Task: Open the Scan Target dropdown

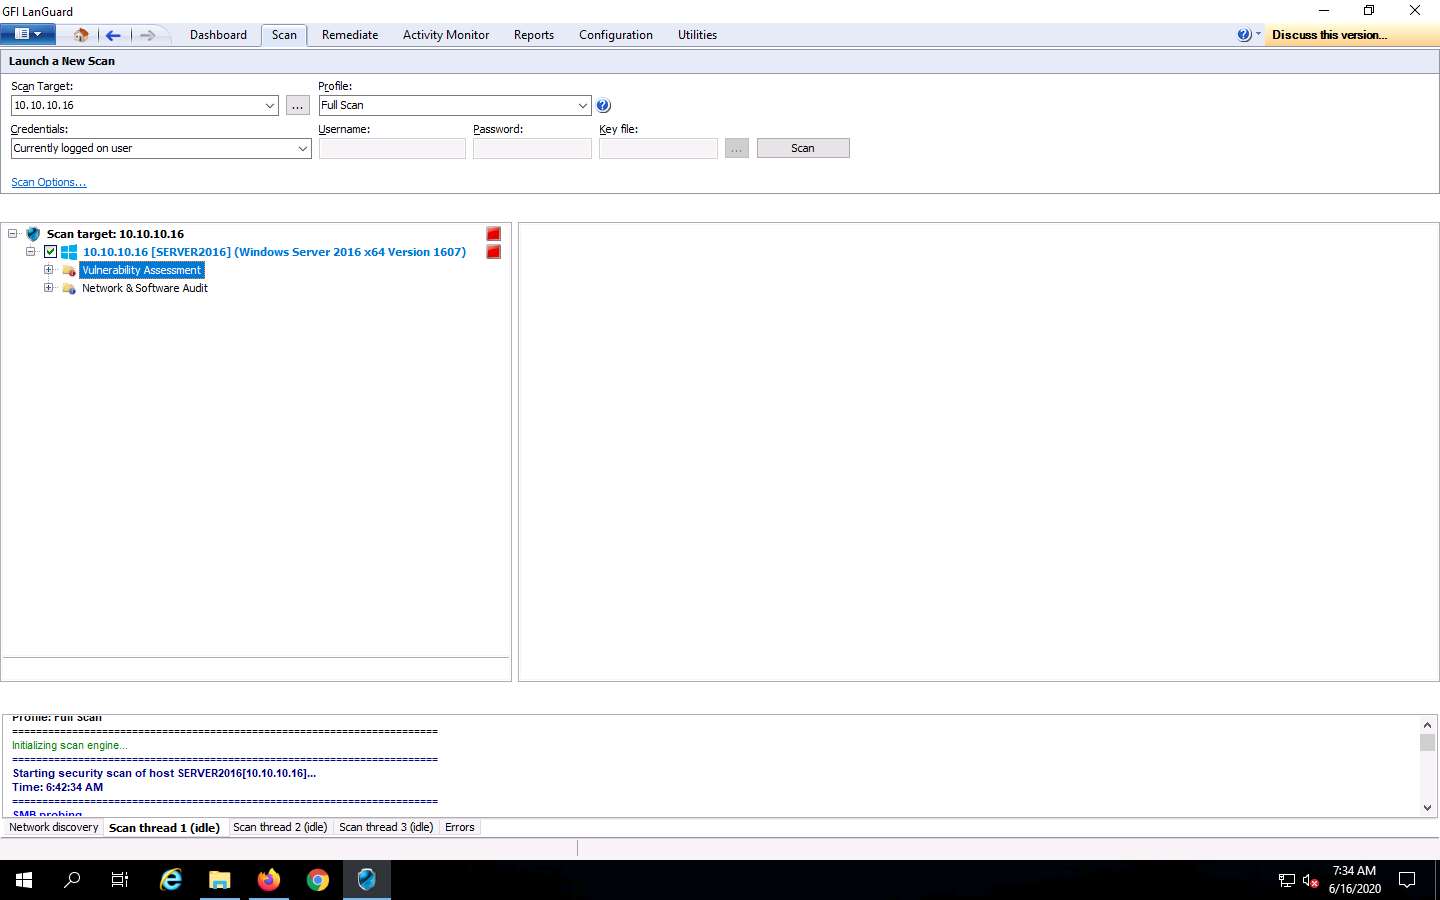Action: (x=270, y=105)
